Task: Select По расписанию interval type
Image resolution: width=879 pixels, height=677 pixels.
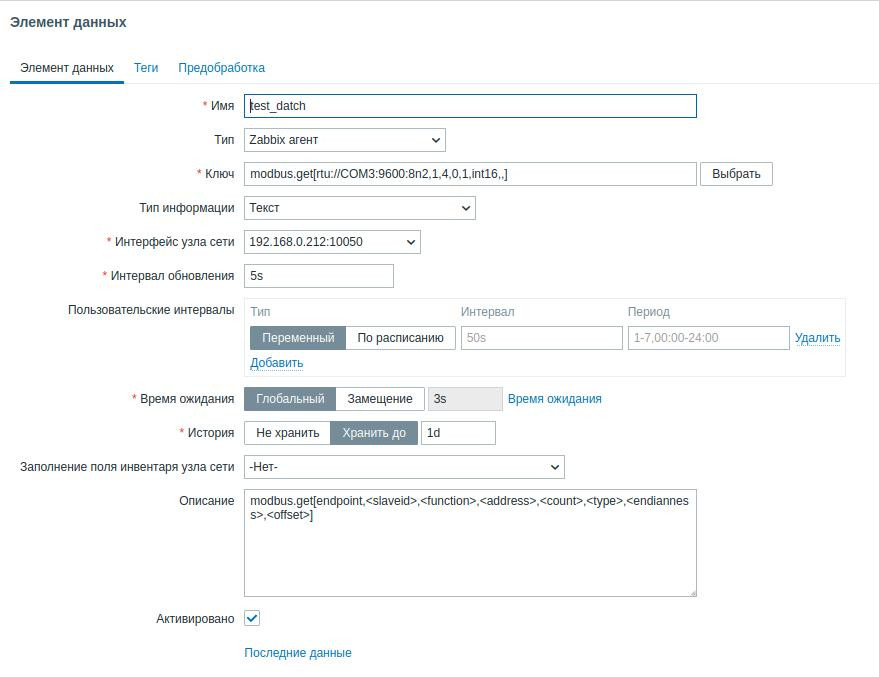Action: pyautogui.click(x=400, y=338)
